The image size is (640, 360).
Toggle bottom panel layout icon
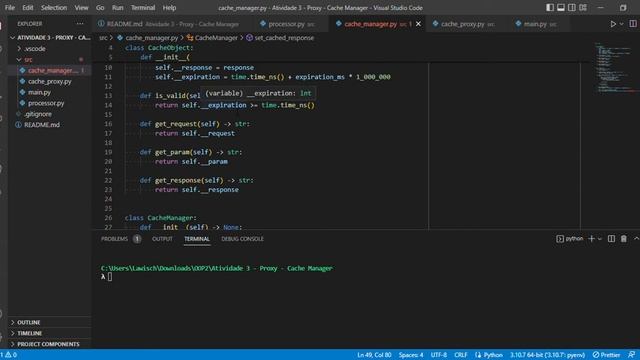[561, 8]
